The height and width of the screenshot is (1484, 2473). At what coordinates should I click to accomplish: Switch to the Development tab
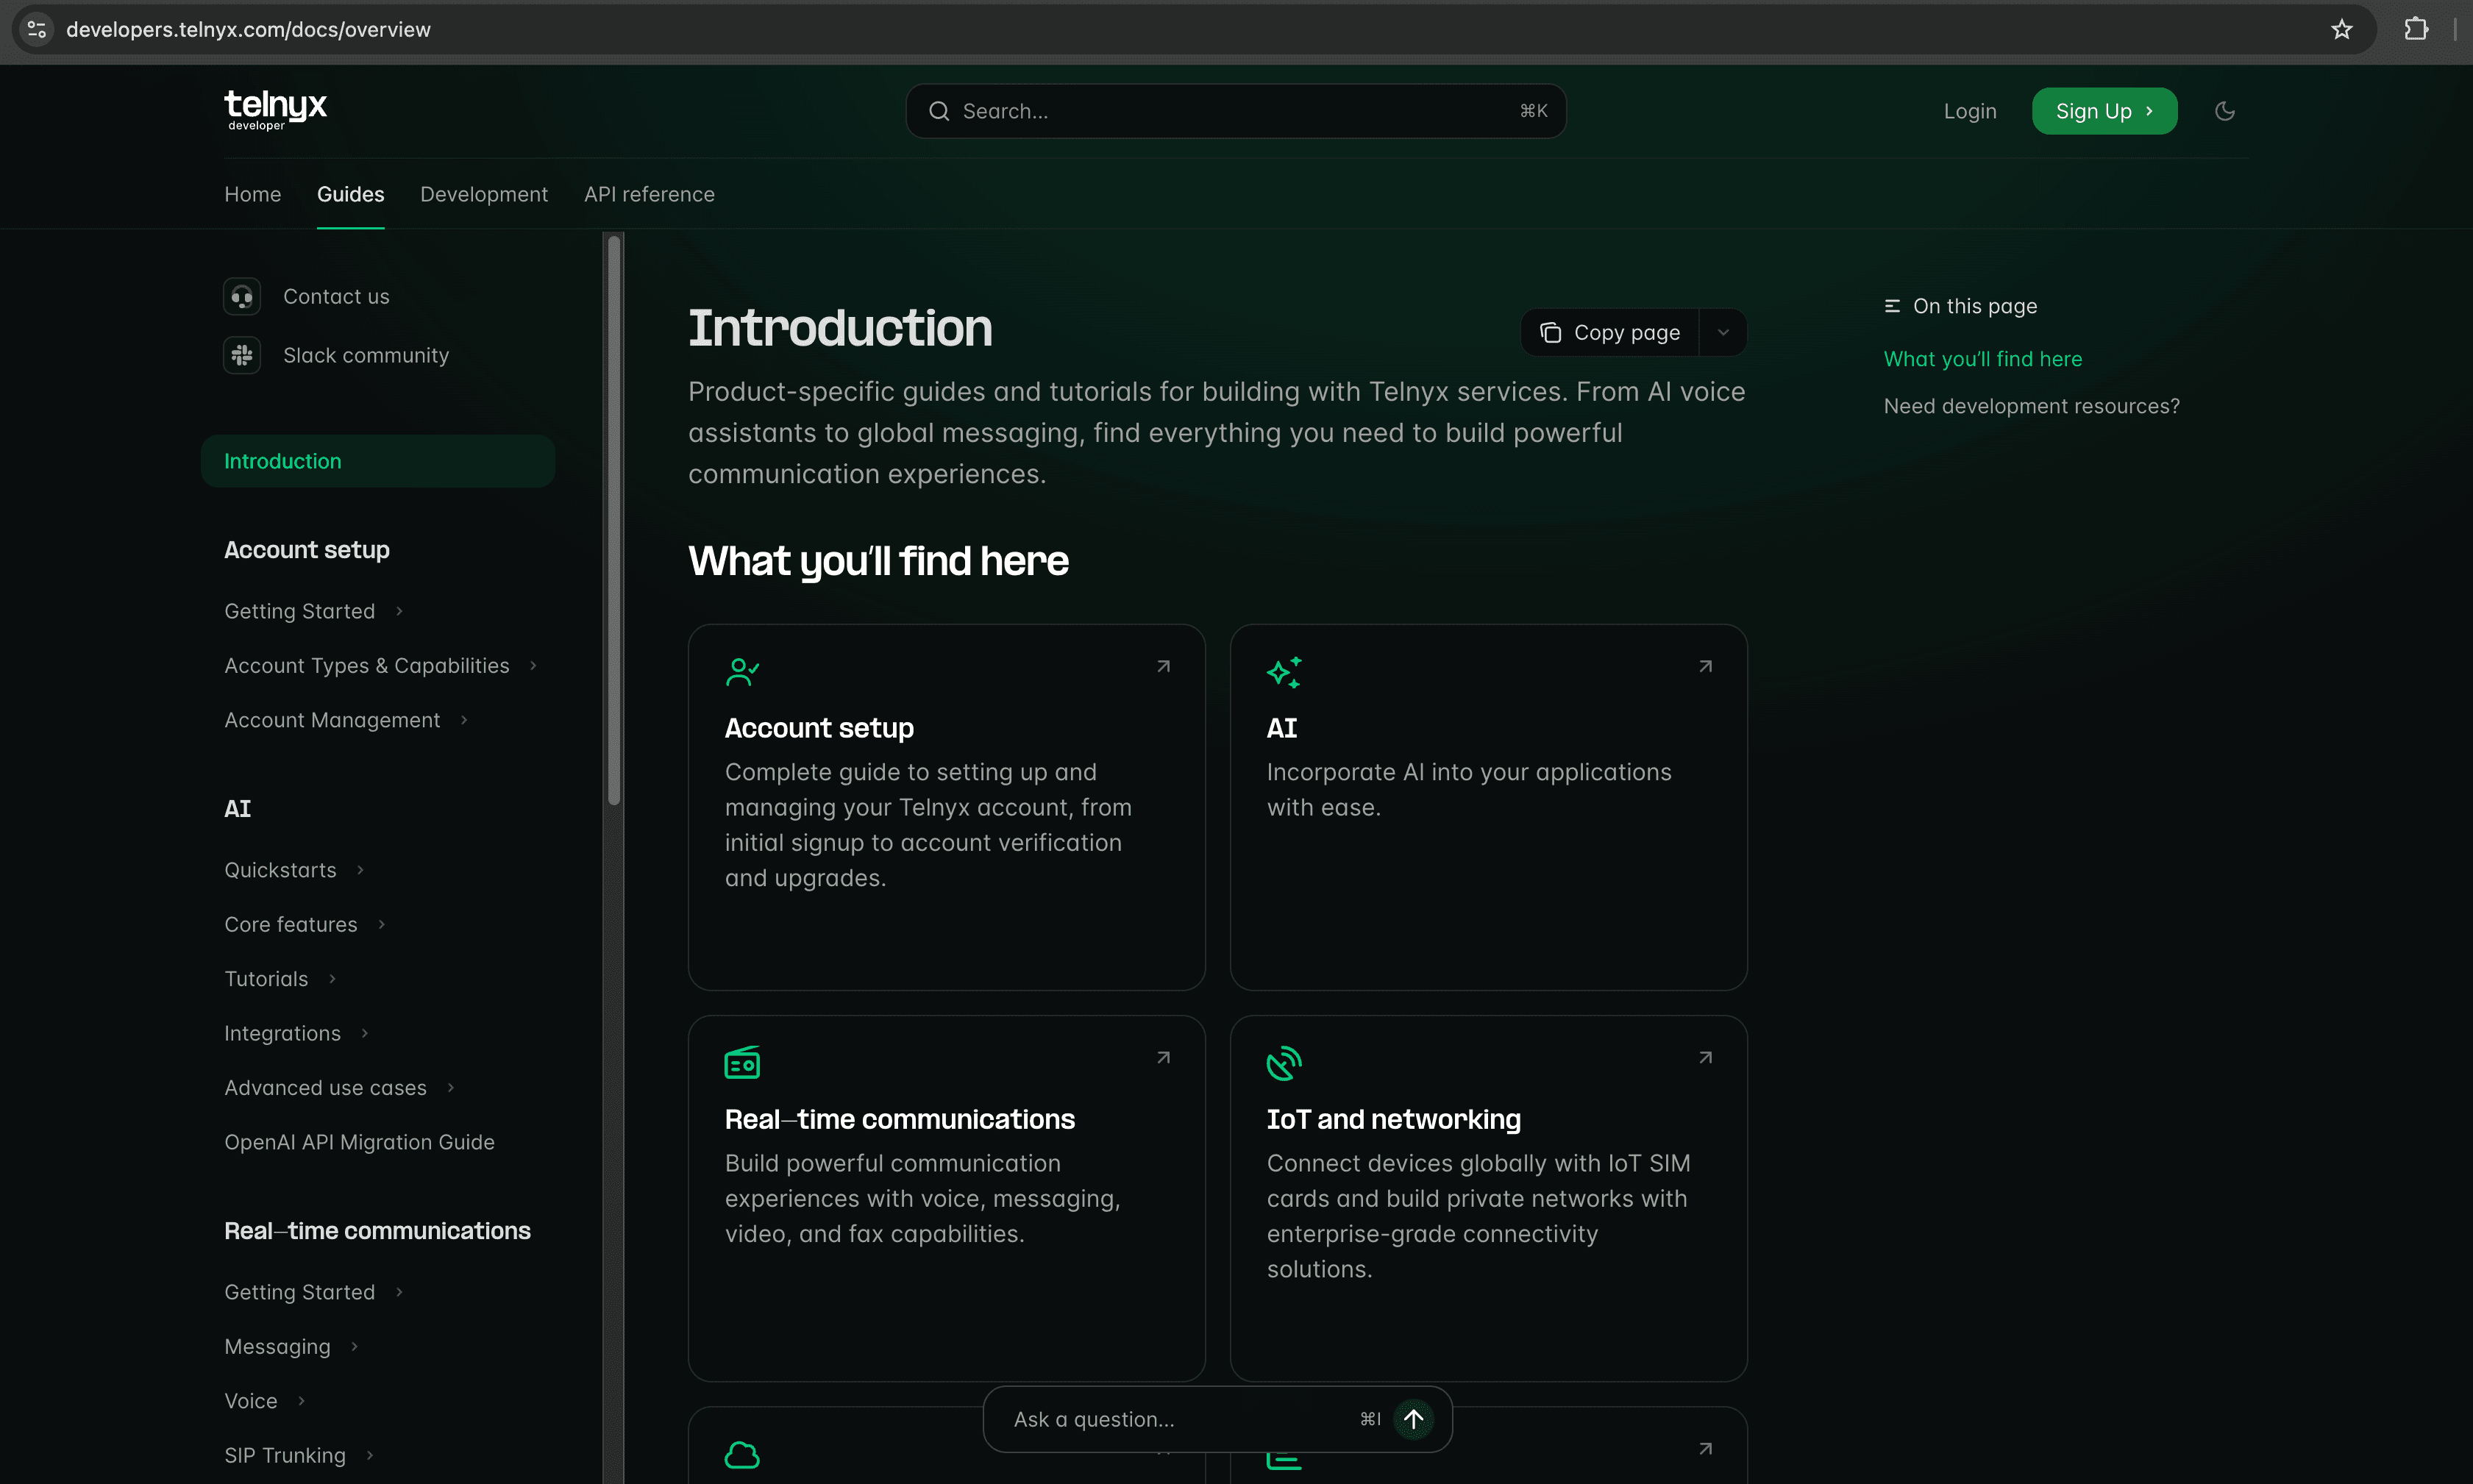[483, 195]
